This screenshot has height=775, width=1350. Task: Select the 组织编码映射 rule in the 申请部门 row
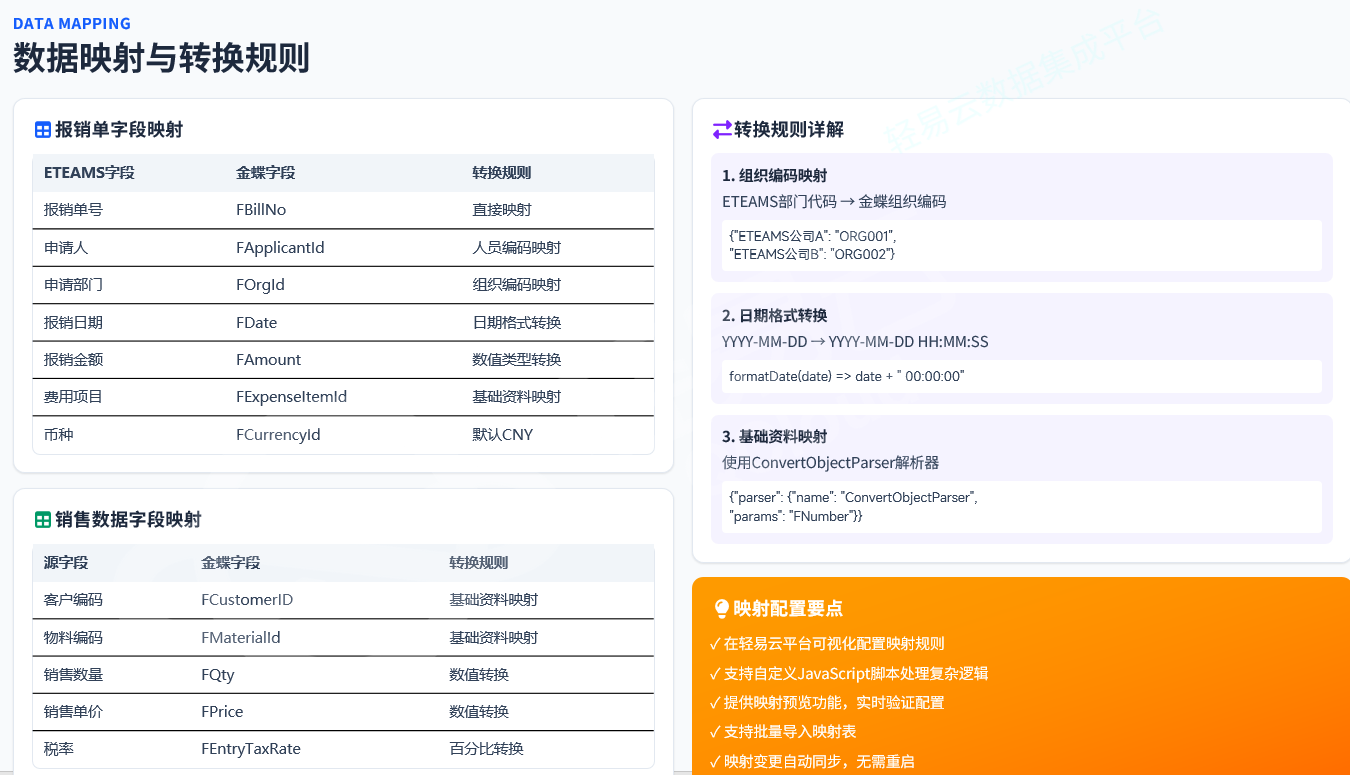516,285
